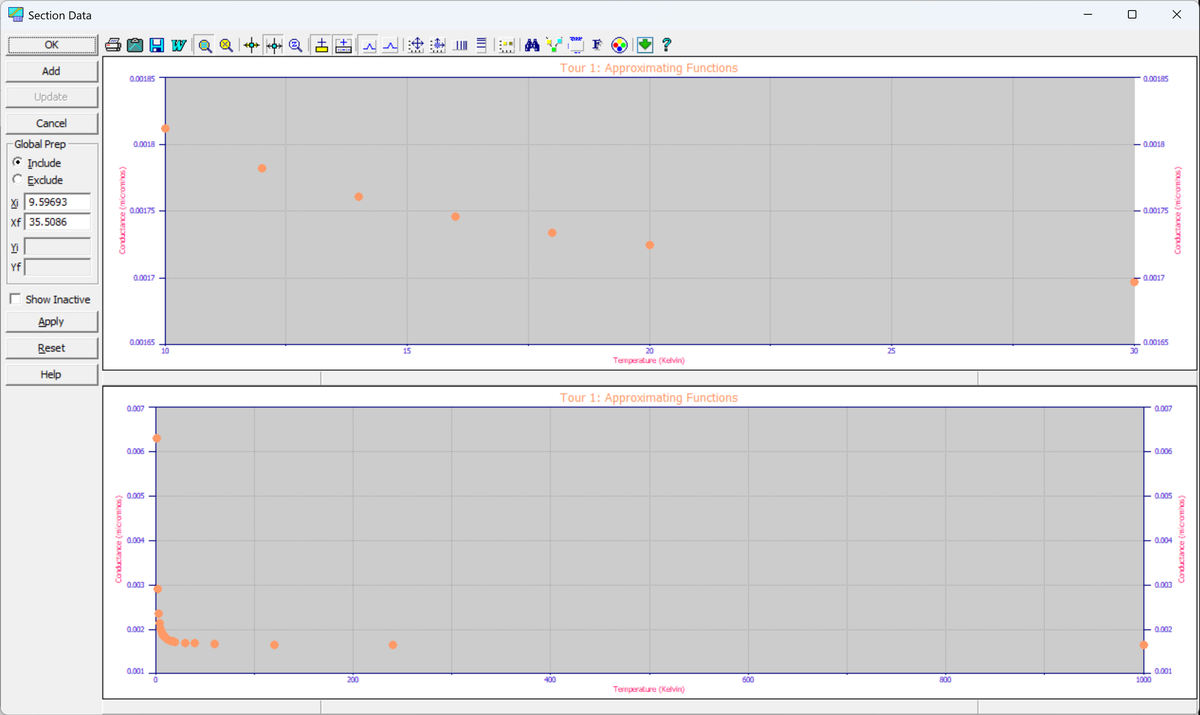Click the blue W Word export icon
The height and width of the screenshot is (715, 1200).
178,45
